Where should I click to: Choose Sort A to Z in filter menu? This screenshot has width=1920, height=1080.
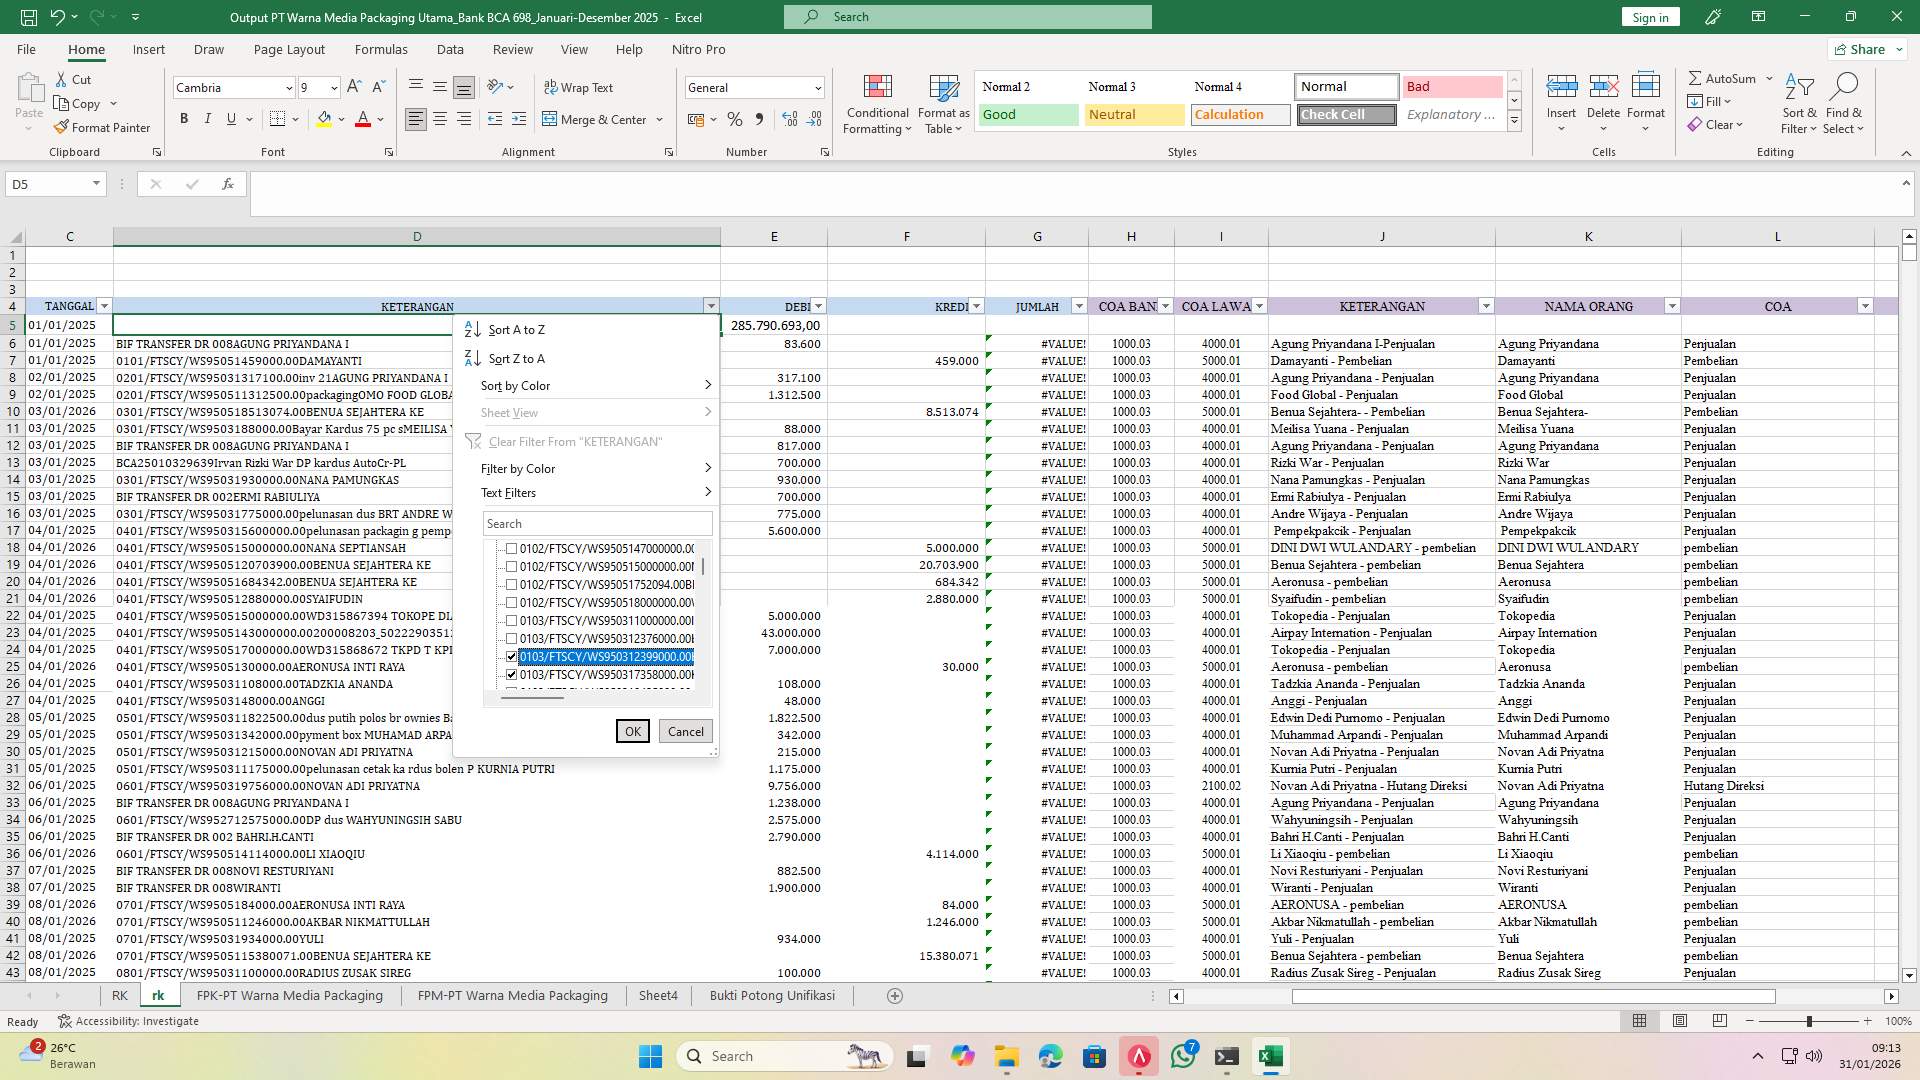click(516, 329)
